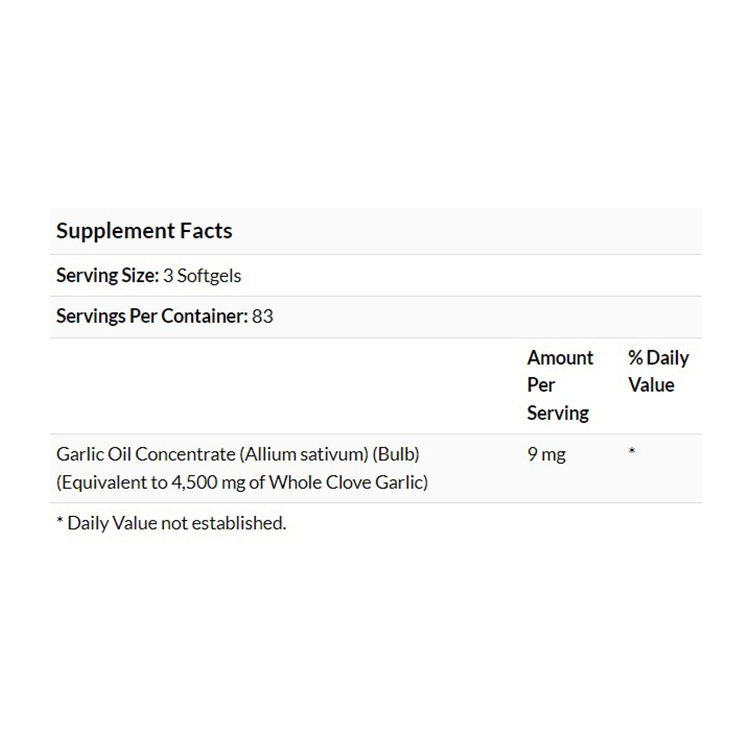Click the % Daily Value column header

[658, 371]
